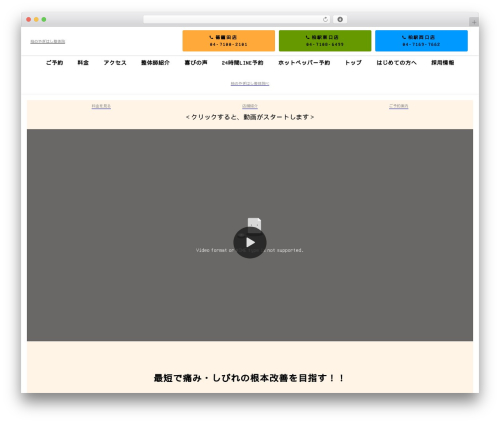Click the site logo link at top-left

click(x=48, y=41)
